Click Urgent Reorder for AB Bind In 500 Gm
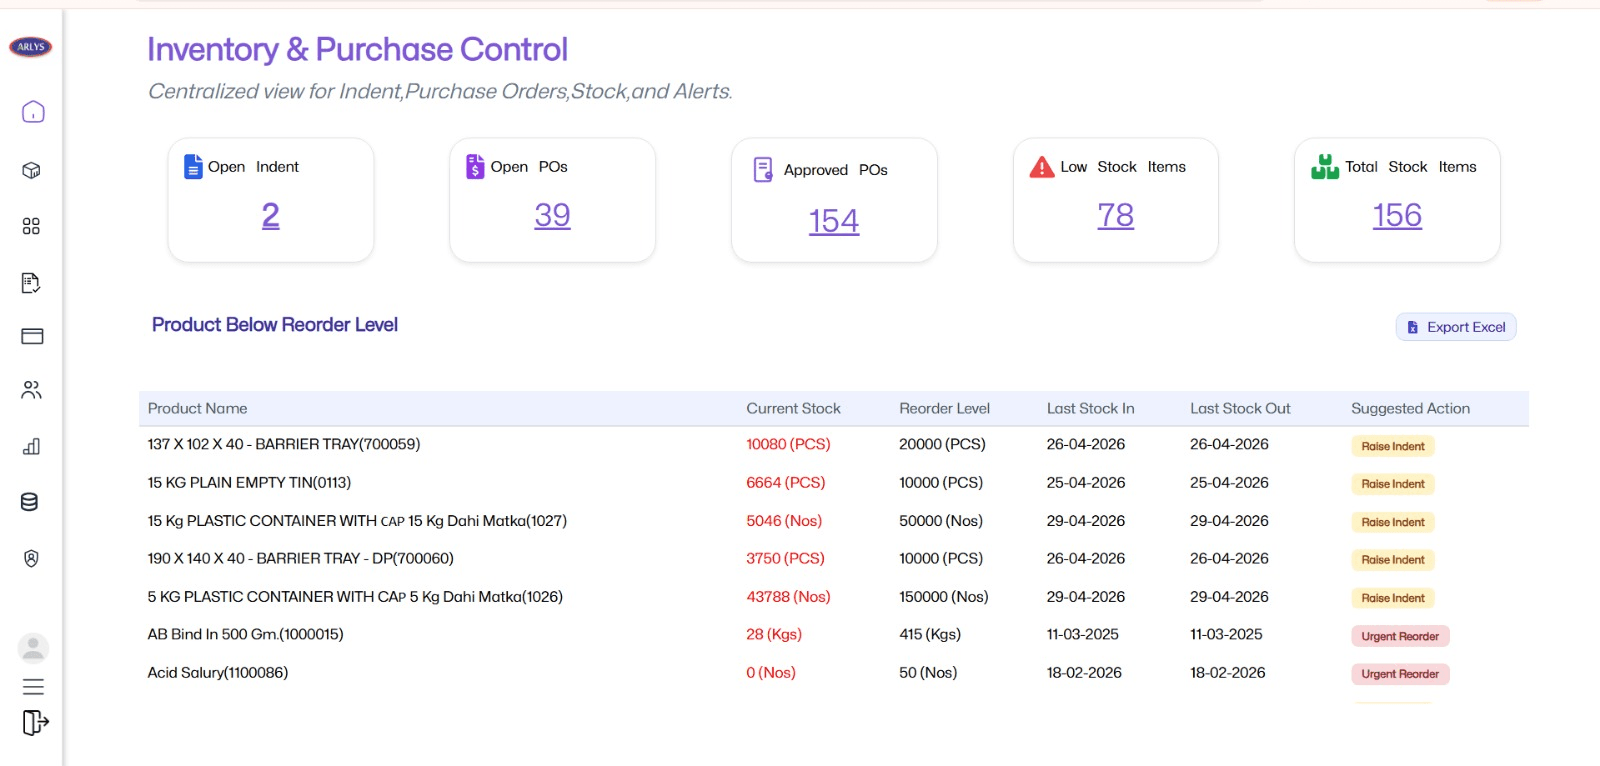Screen dimensions: 1600x766 tap(1400, 636)
